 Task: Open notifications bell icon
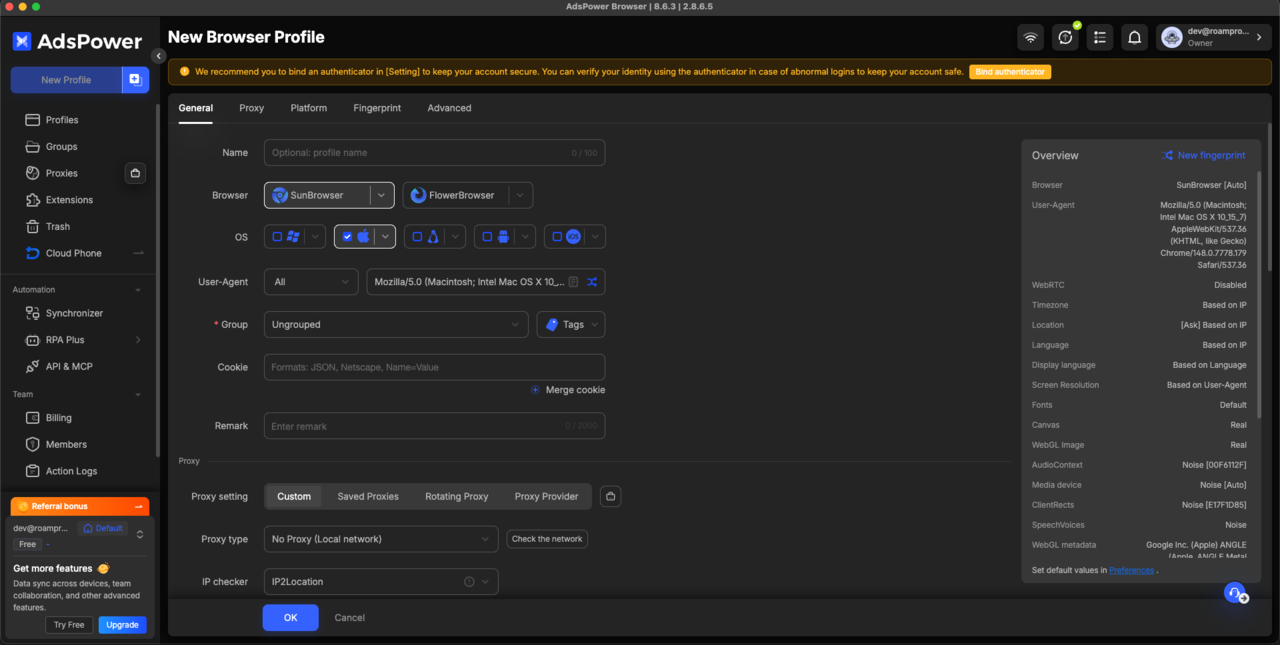[1134, 38]
